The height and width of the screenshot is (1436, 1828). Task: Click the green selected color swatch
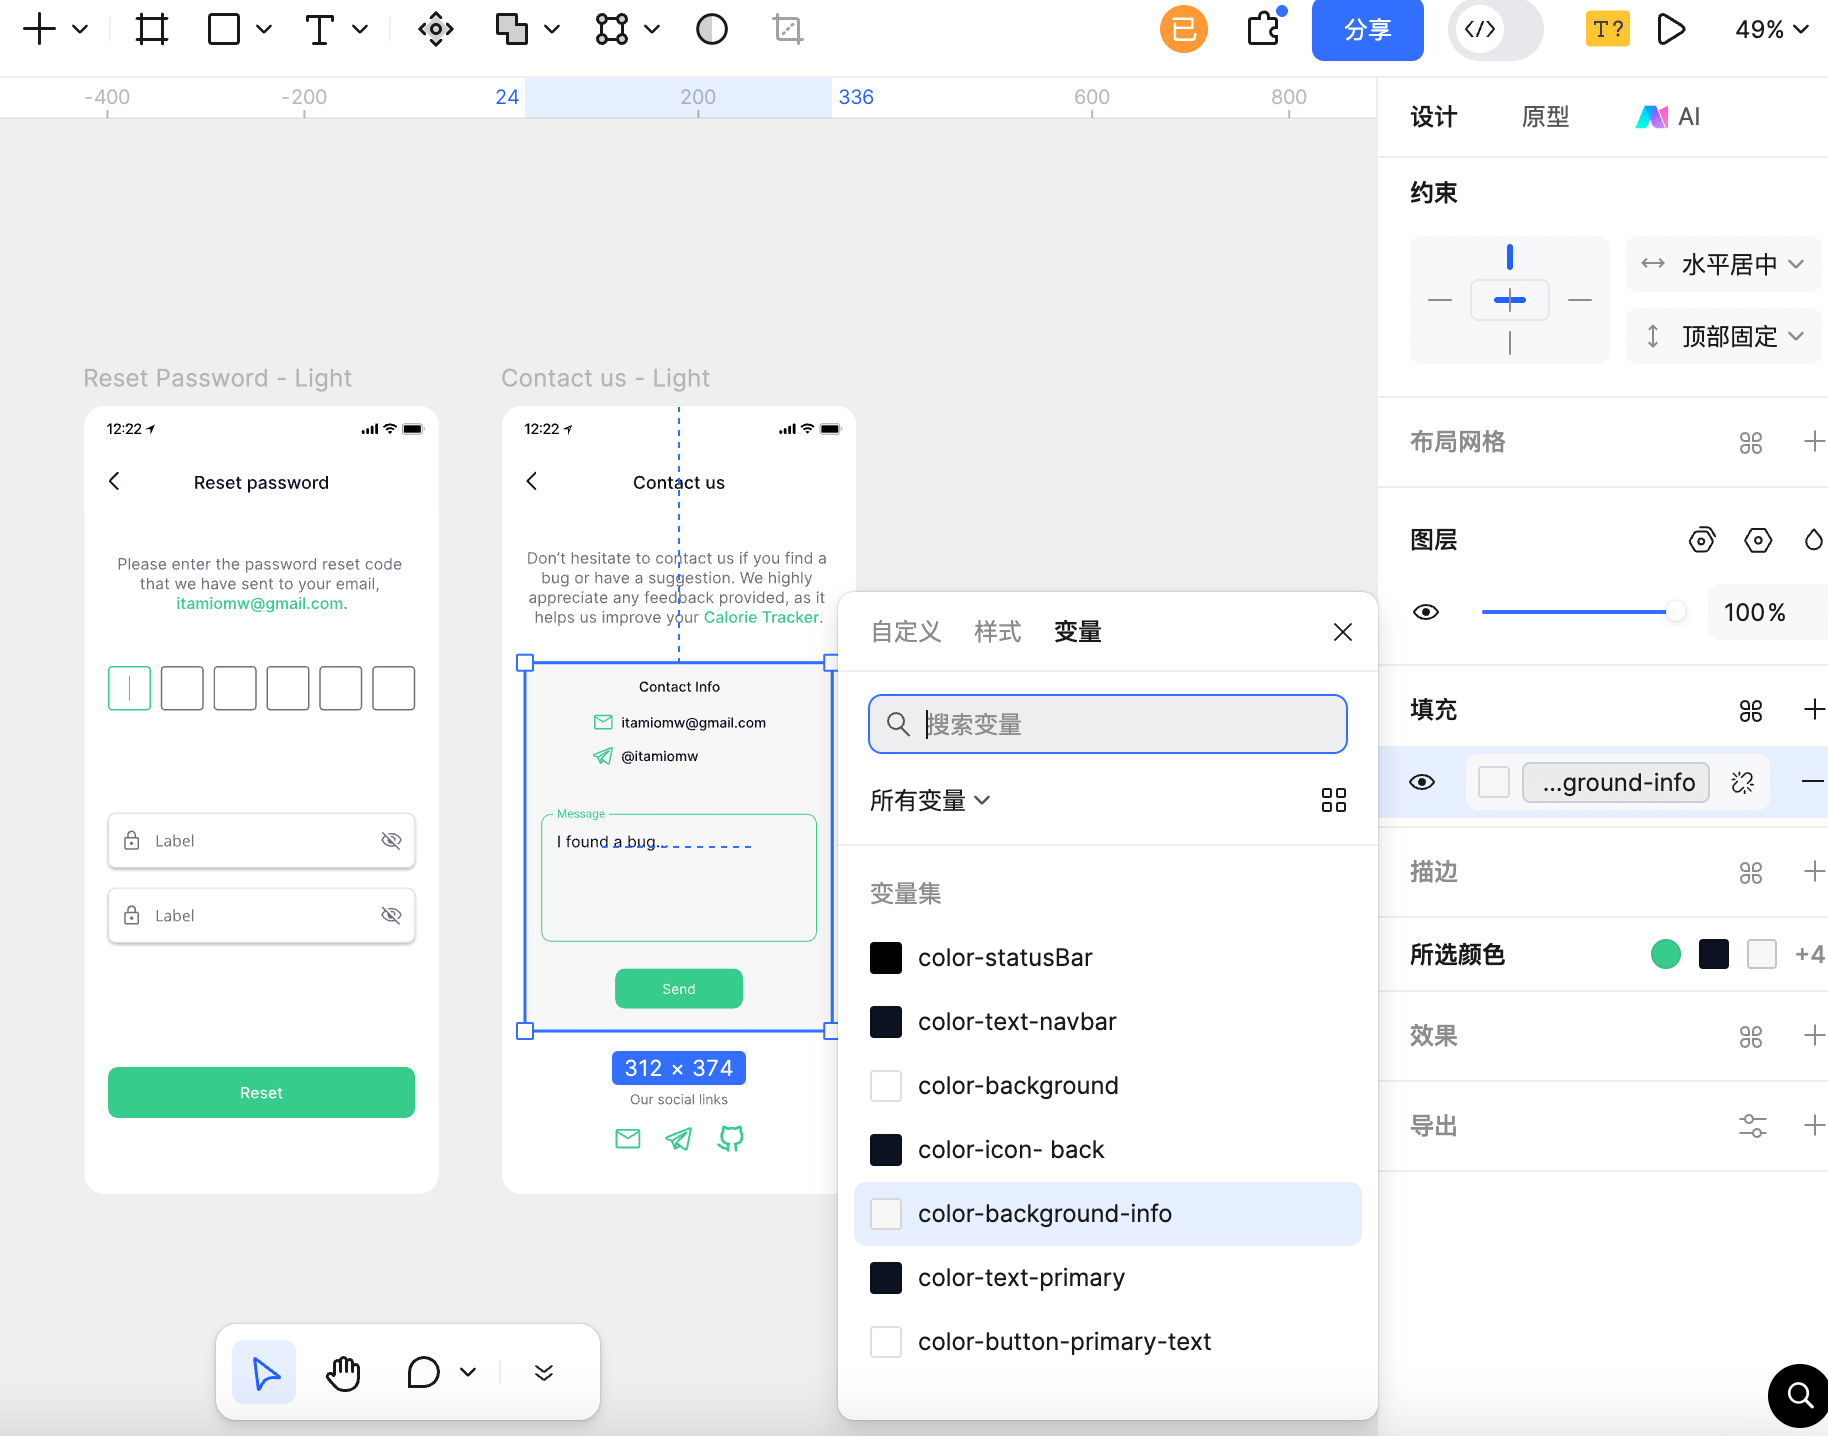click(x=1665, y=954)
